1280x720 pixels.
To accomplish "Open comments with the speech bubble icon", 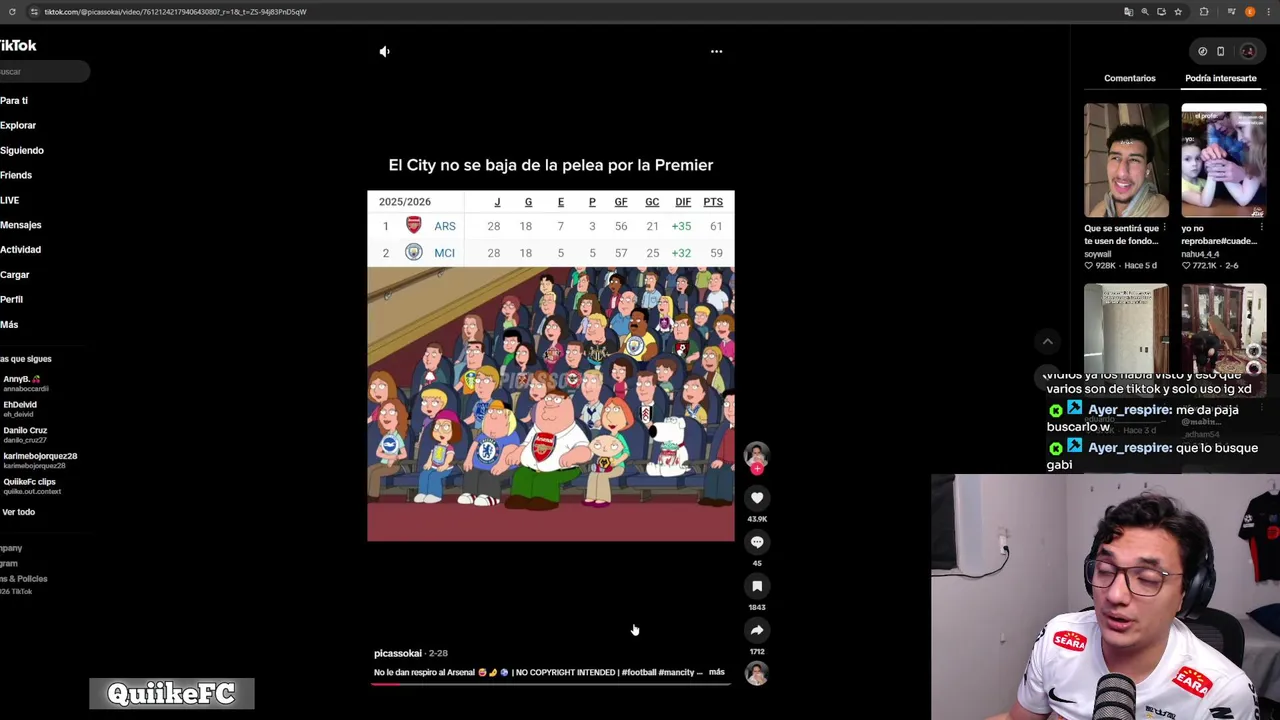I will pos(757,542).
